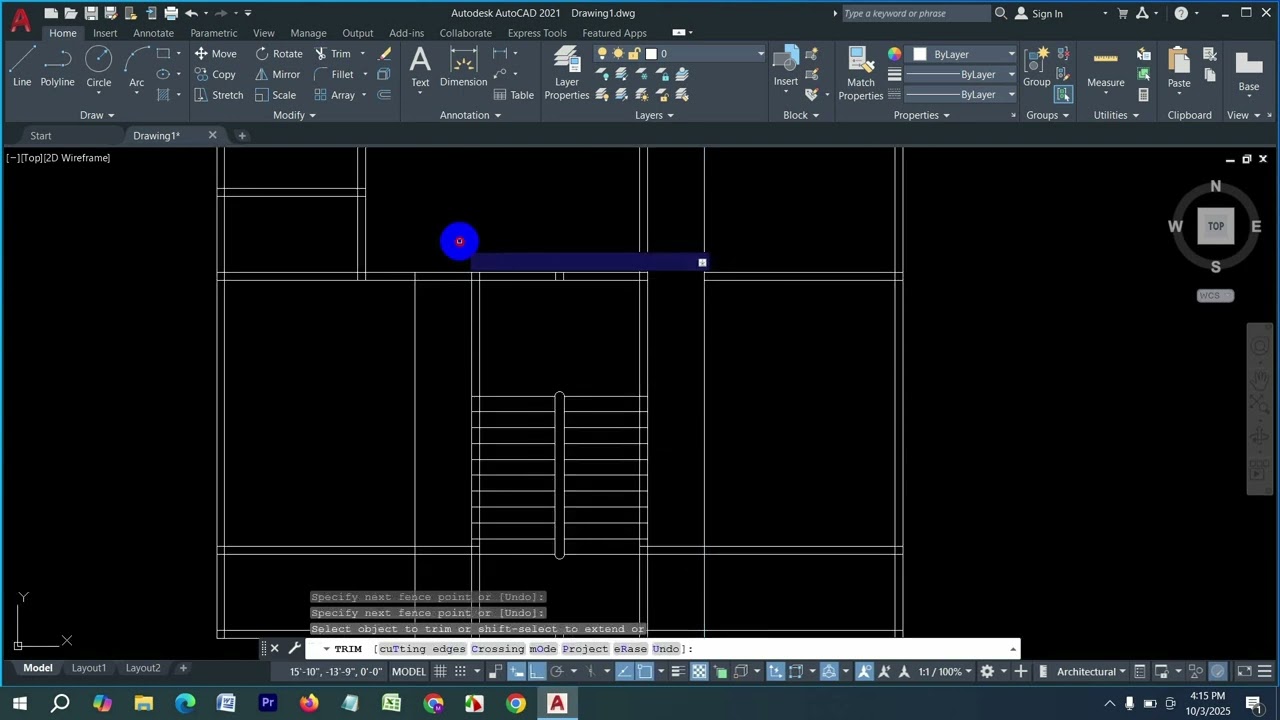The width and height of the screenshot is (1280, 720).
Task: Toggle polar tracking in status bar
Action: click(x=557, y=671)
